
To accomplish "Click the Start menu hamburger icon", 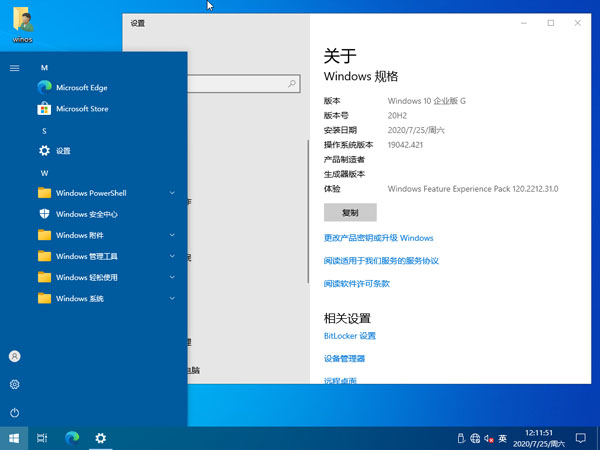I will pos(15,68).
